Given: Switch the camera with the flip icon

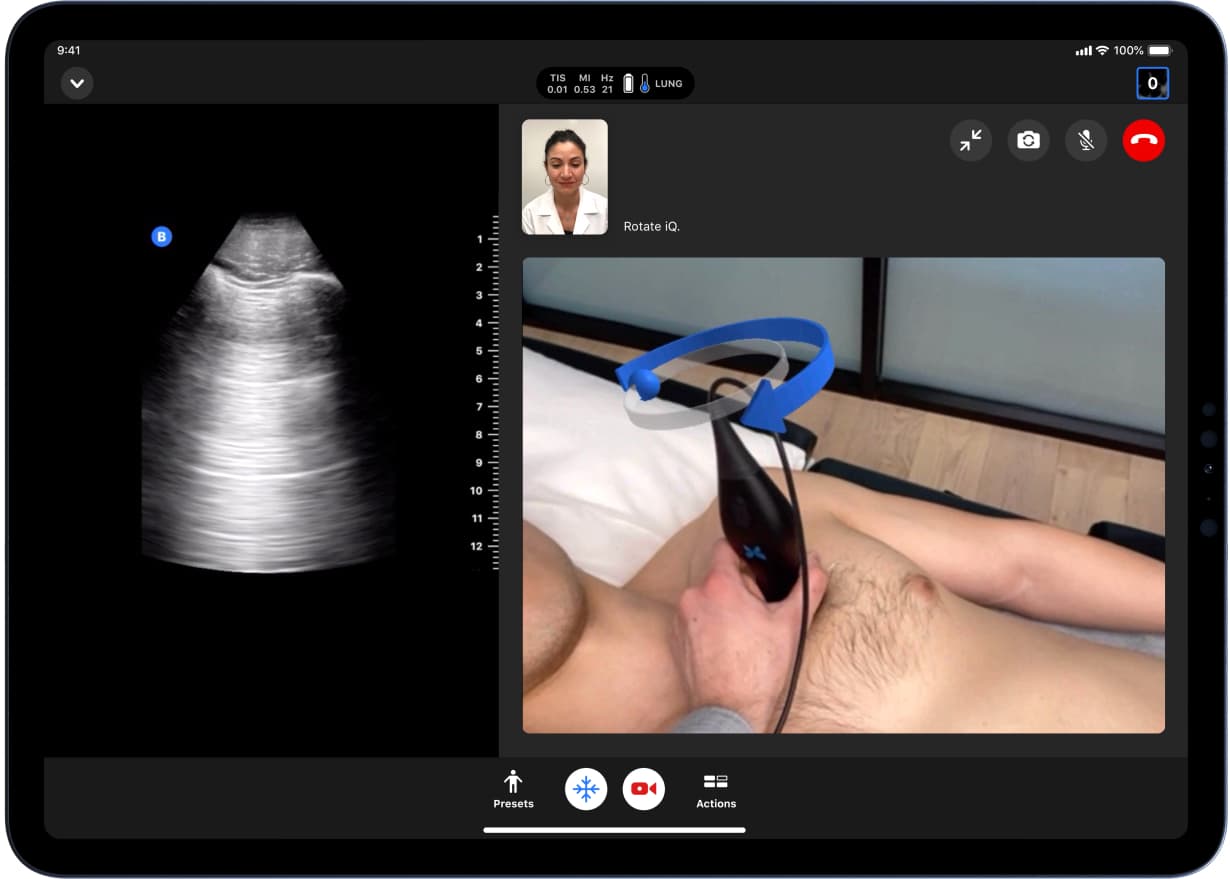Looking at the screenshot, I should click(1028, 141).
